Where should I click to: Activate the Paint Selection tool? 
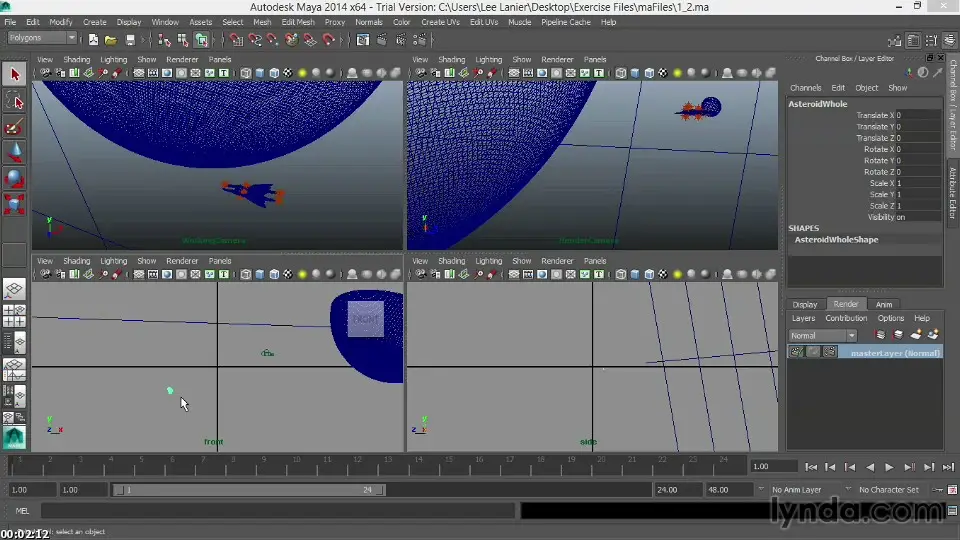coord(15,127)
